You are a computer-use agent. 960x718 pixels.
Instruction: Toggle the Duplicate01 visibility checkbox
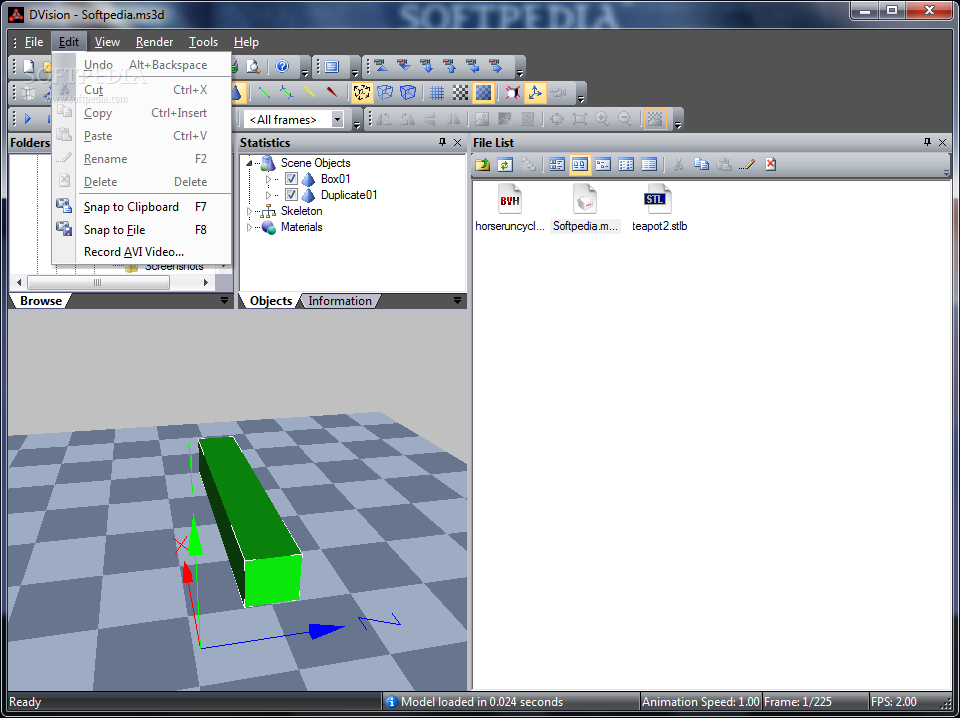pyautogui.click(x=291, y=195)
